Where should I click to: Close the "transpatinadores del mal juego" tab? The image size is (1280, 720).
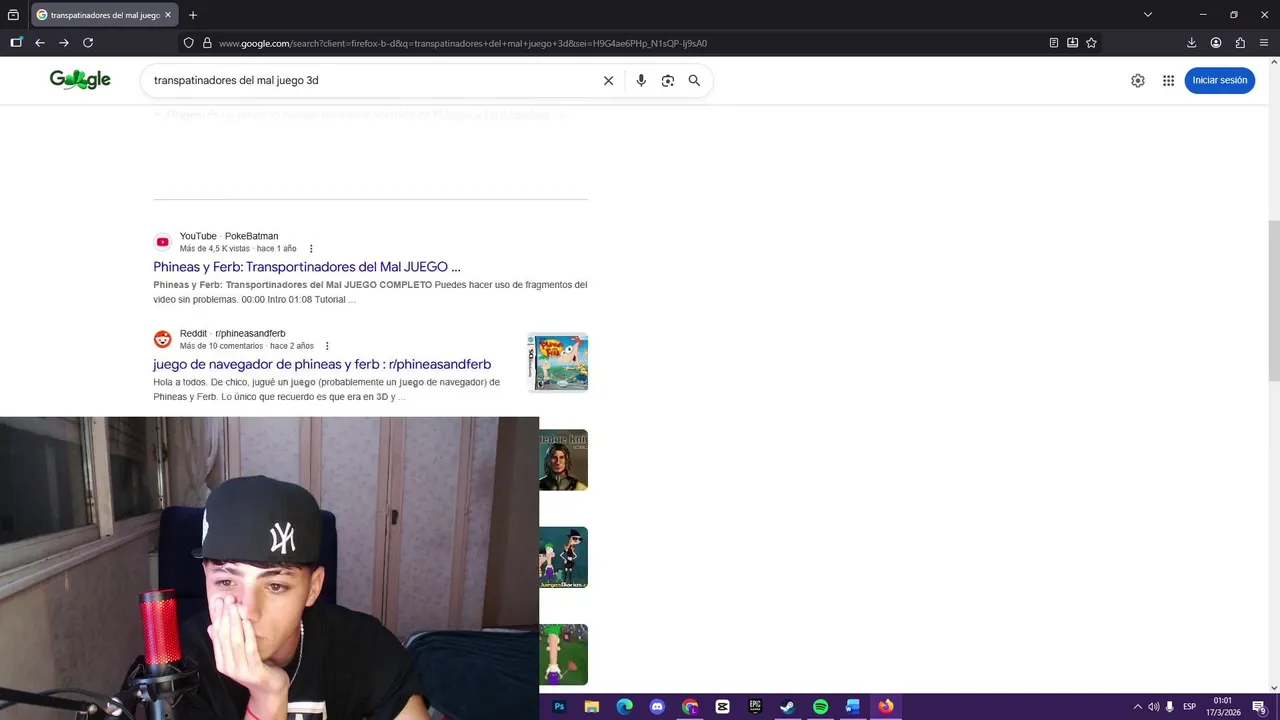tap(168, 15)
